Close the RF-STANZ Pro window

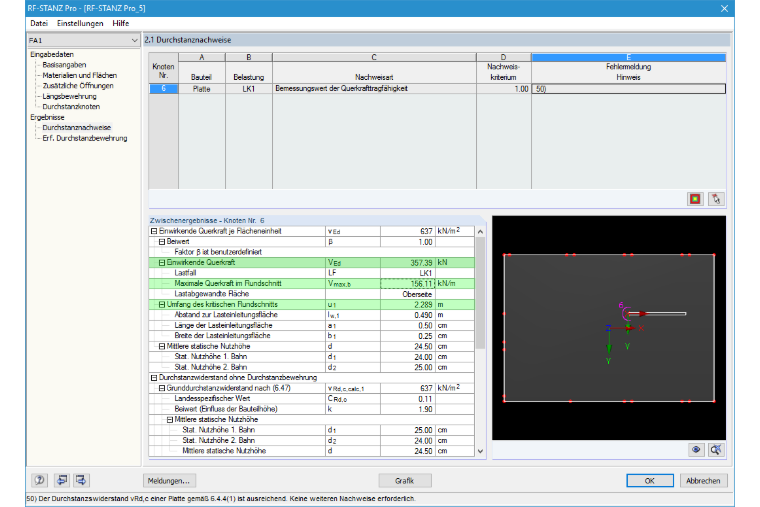(724, 8)
